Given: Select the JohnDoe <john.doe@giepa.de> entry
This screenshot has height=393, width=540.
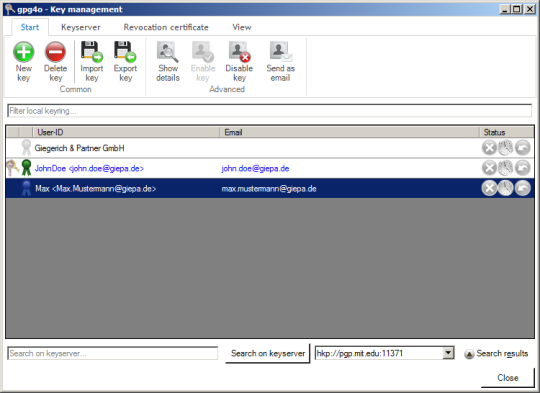Looking at the screenshot, I should click(x=89, y=168).
